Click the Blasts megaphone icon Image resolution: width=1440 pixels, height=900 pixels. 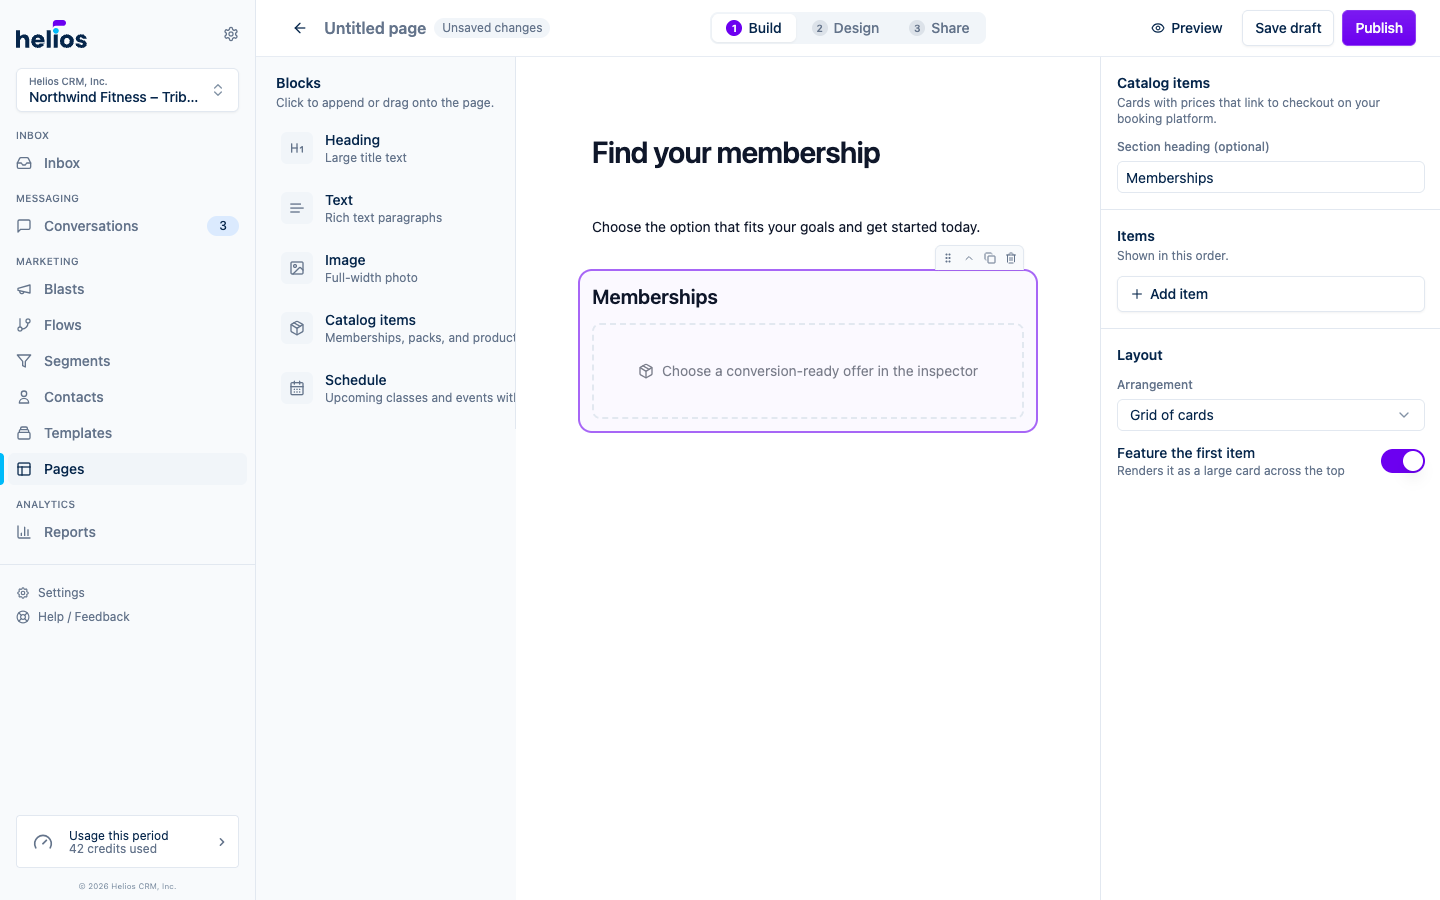[x=24, y=289]
